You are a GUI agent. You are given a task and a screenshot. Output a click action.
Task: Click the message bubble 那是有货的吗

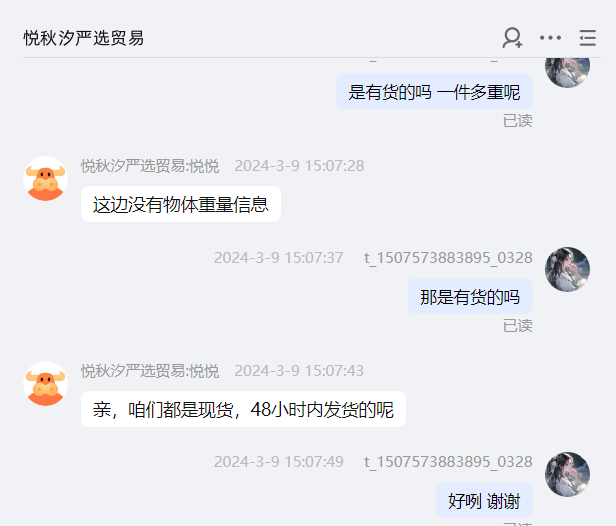(x=470, y=297)
